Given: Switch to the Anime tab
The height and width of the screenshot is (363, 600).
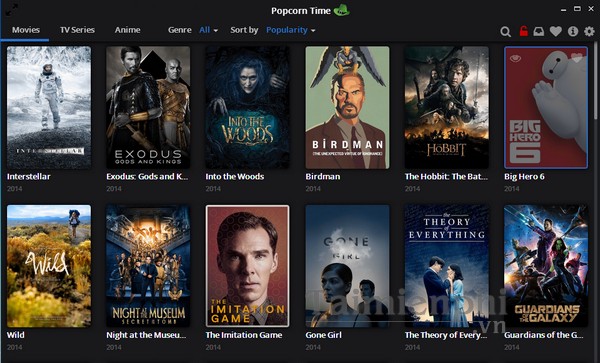Looking at the screenshot, I should coord(127,30).
